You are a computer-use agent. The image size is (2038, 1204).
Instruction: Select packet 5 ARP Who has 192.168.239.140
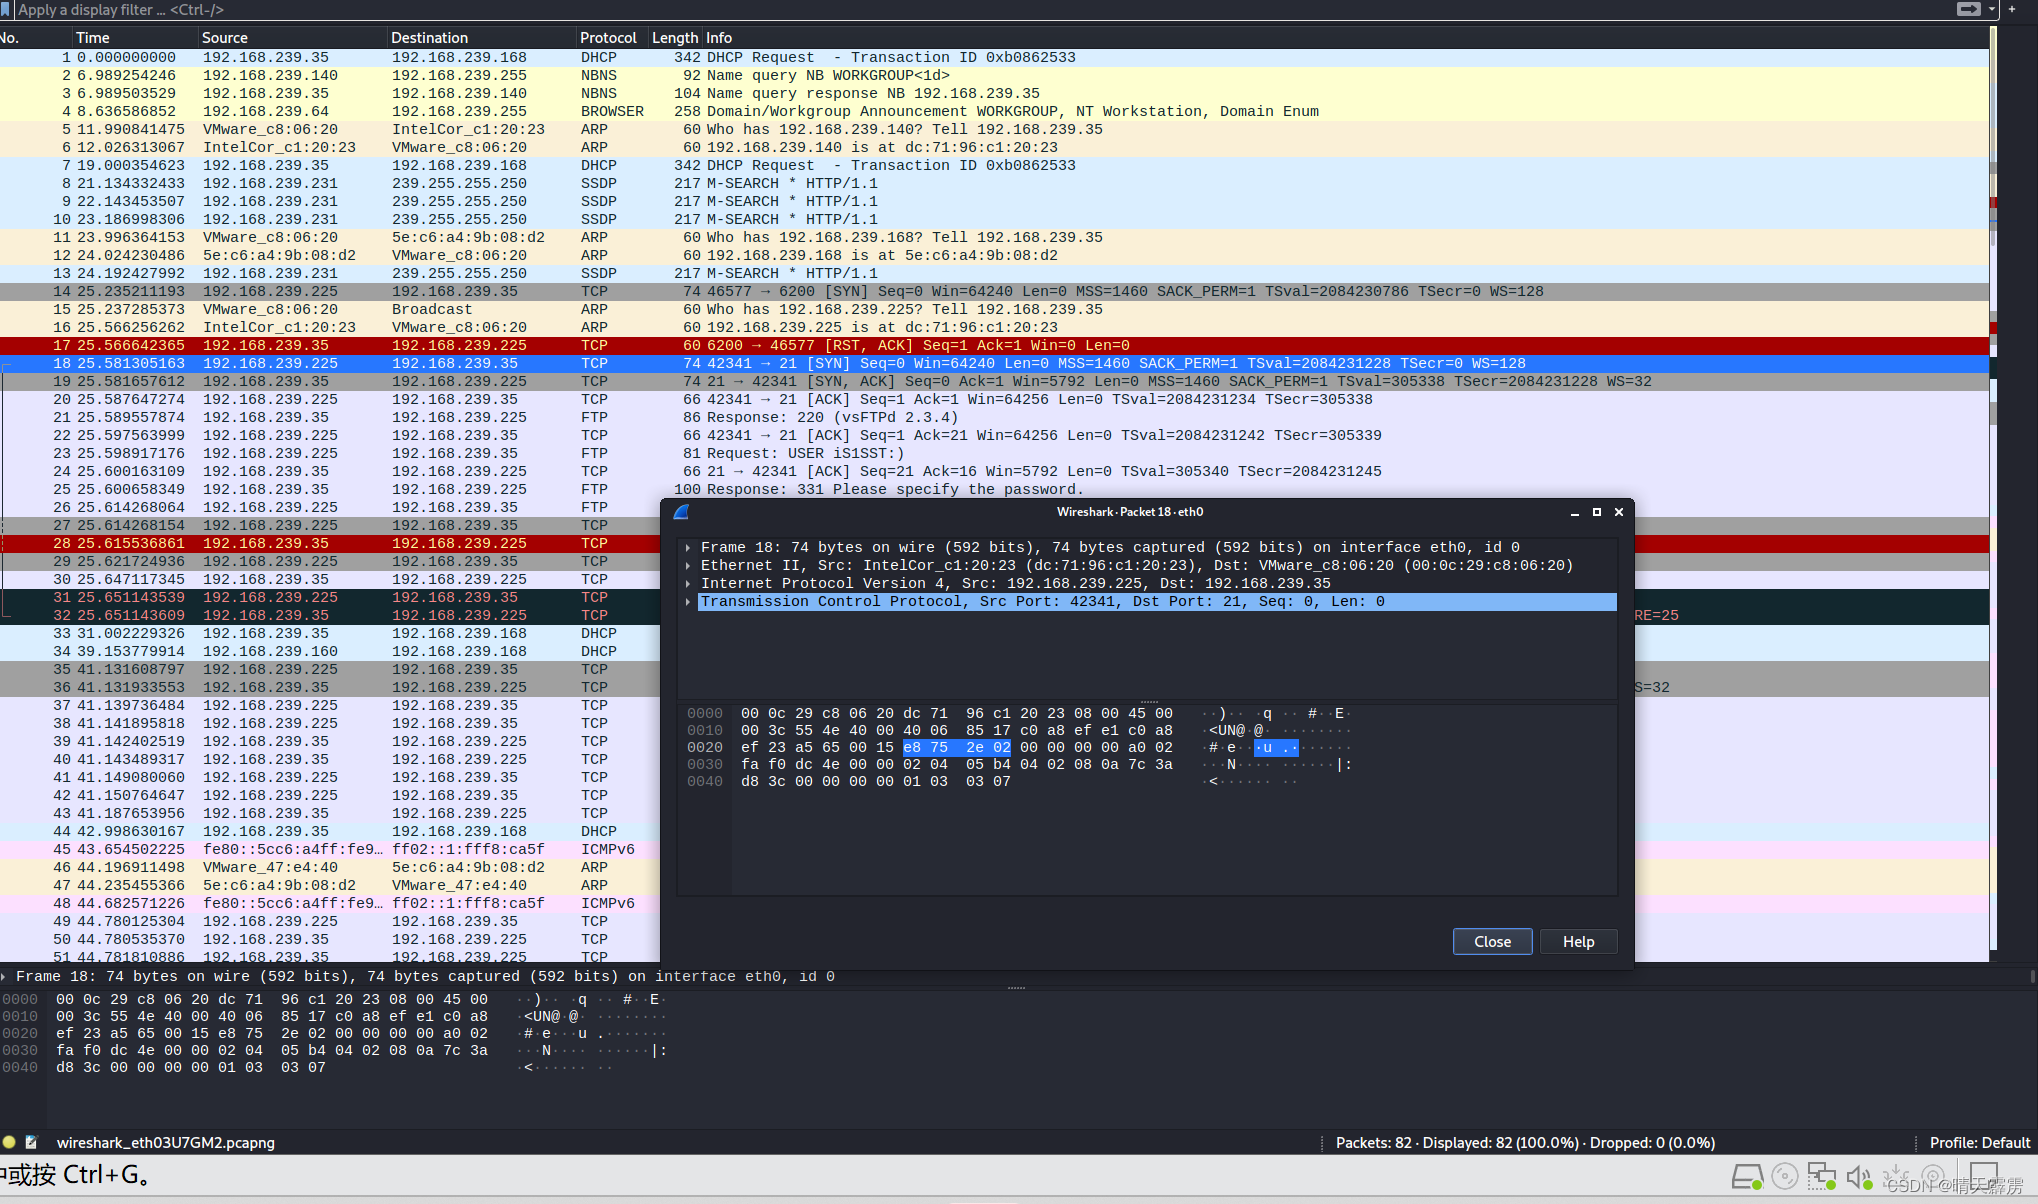coord(994,129)
